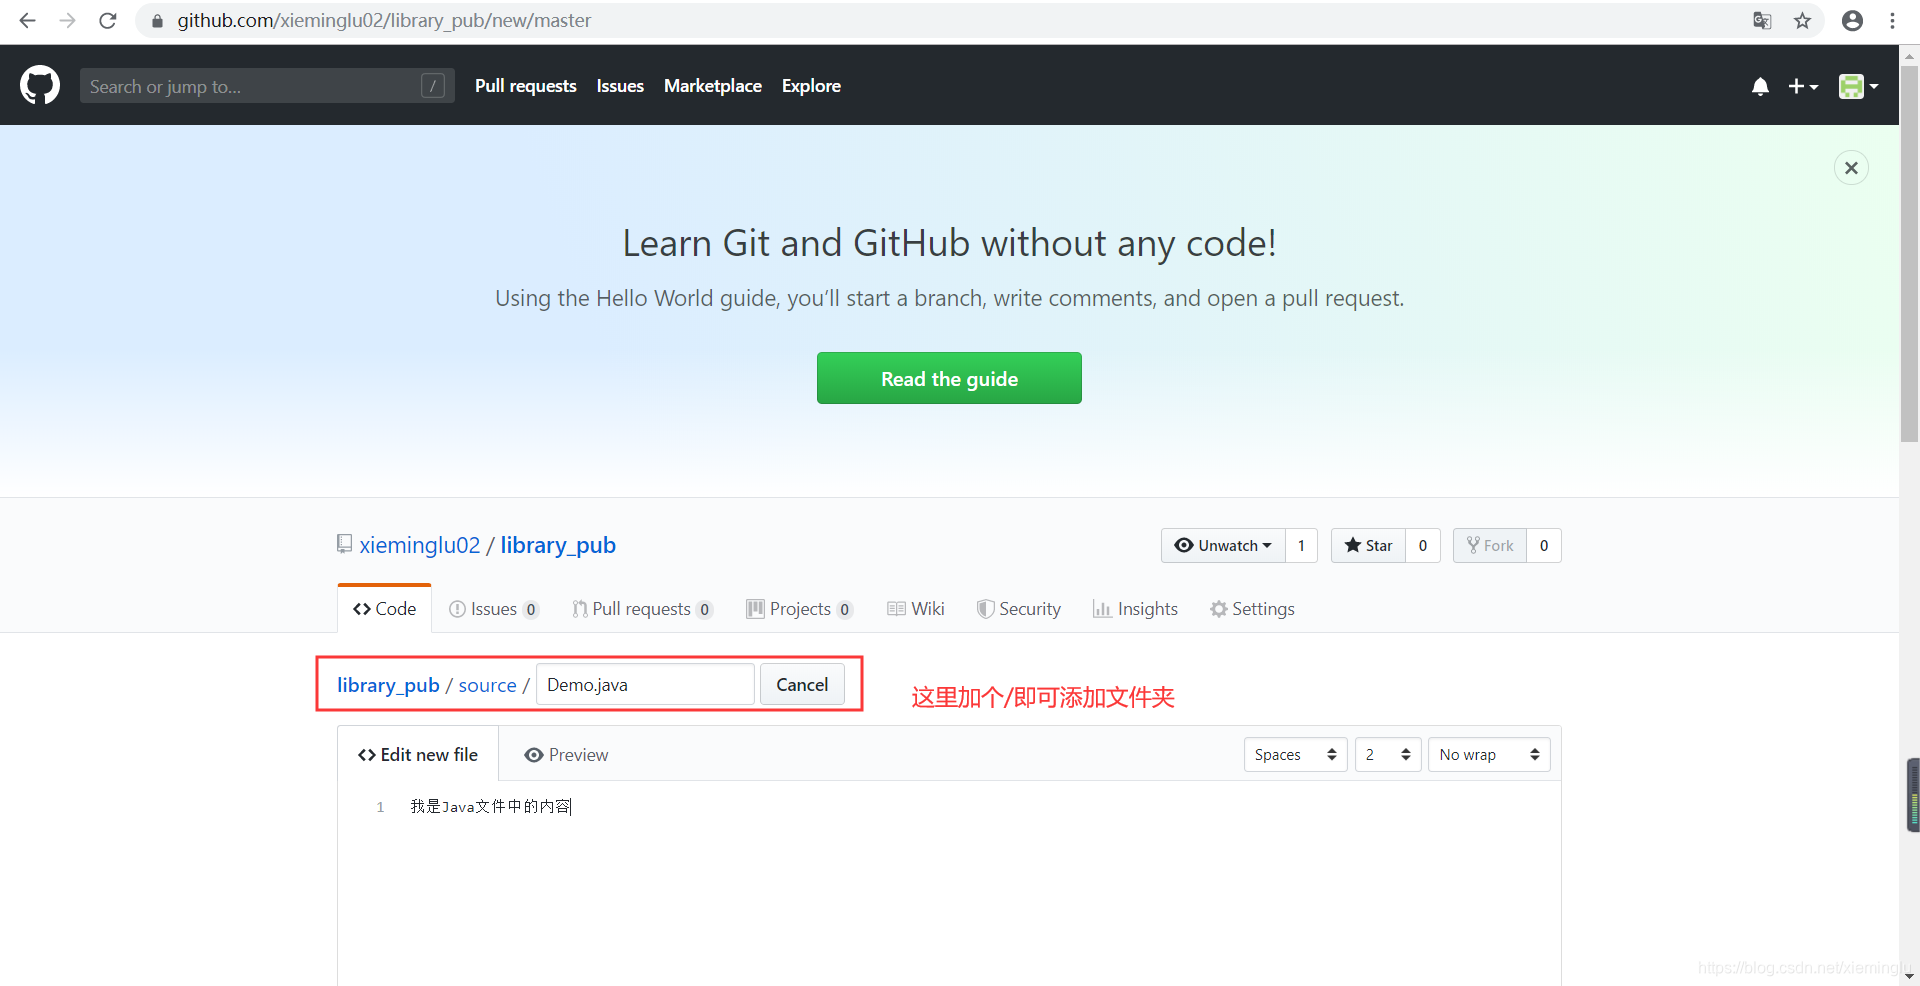This screenshot has width=1920, height=986.
Task: Cancel the new file creation
Action: 802,685
